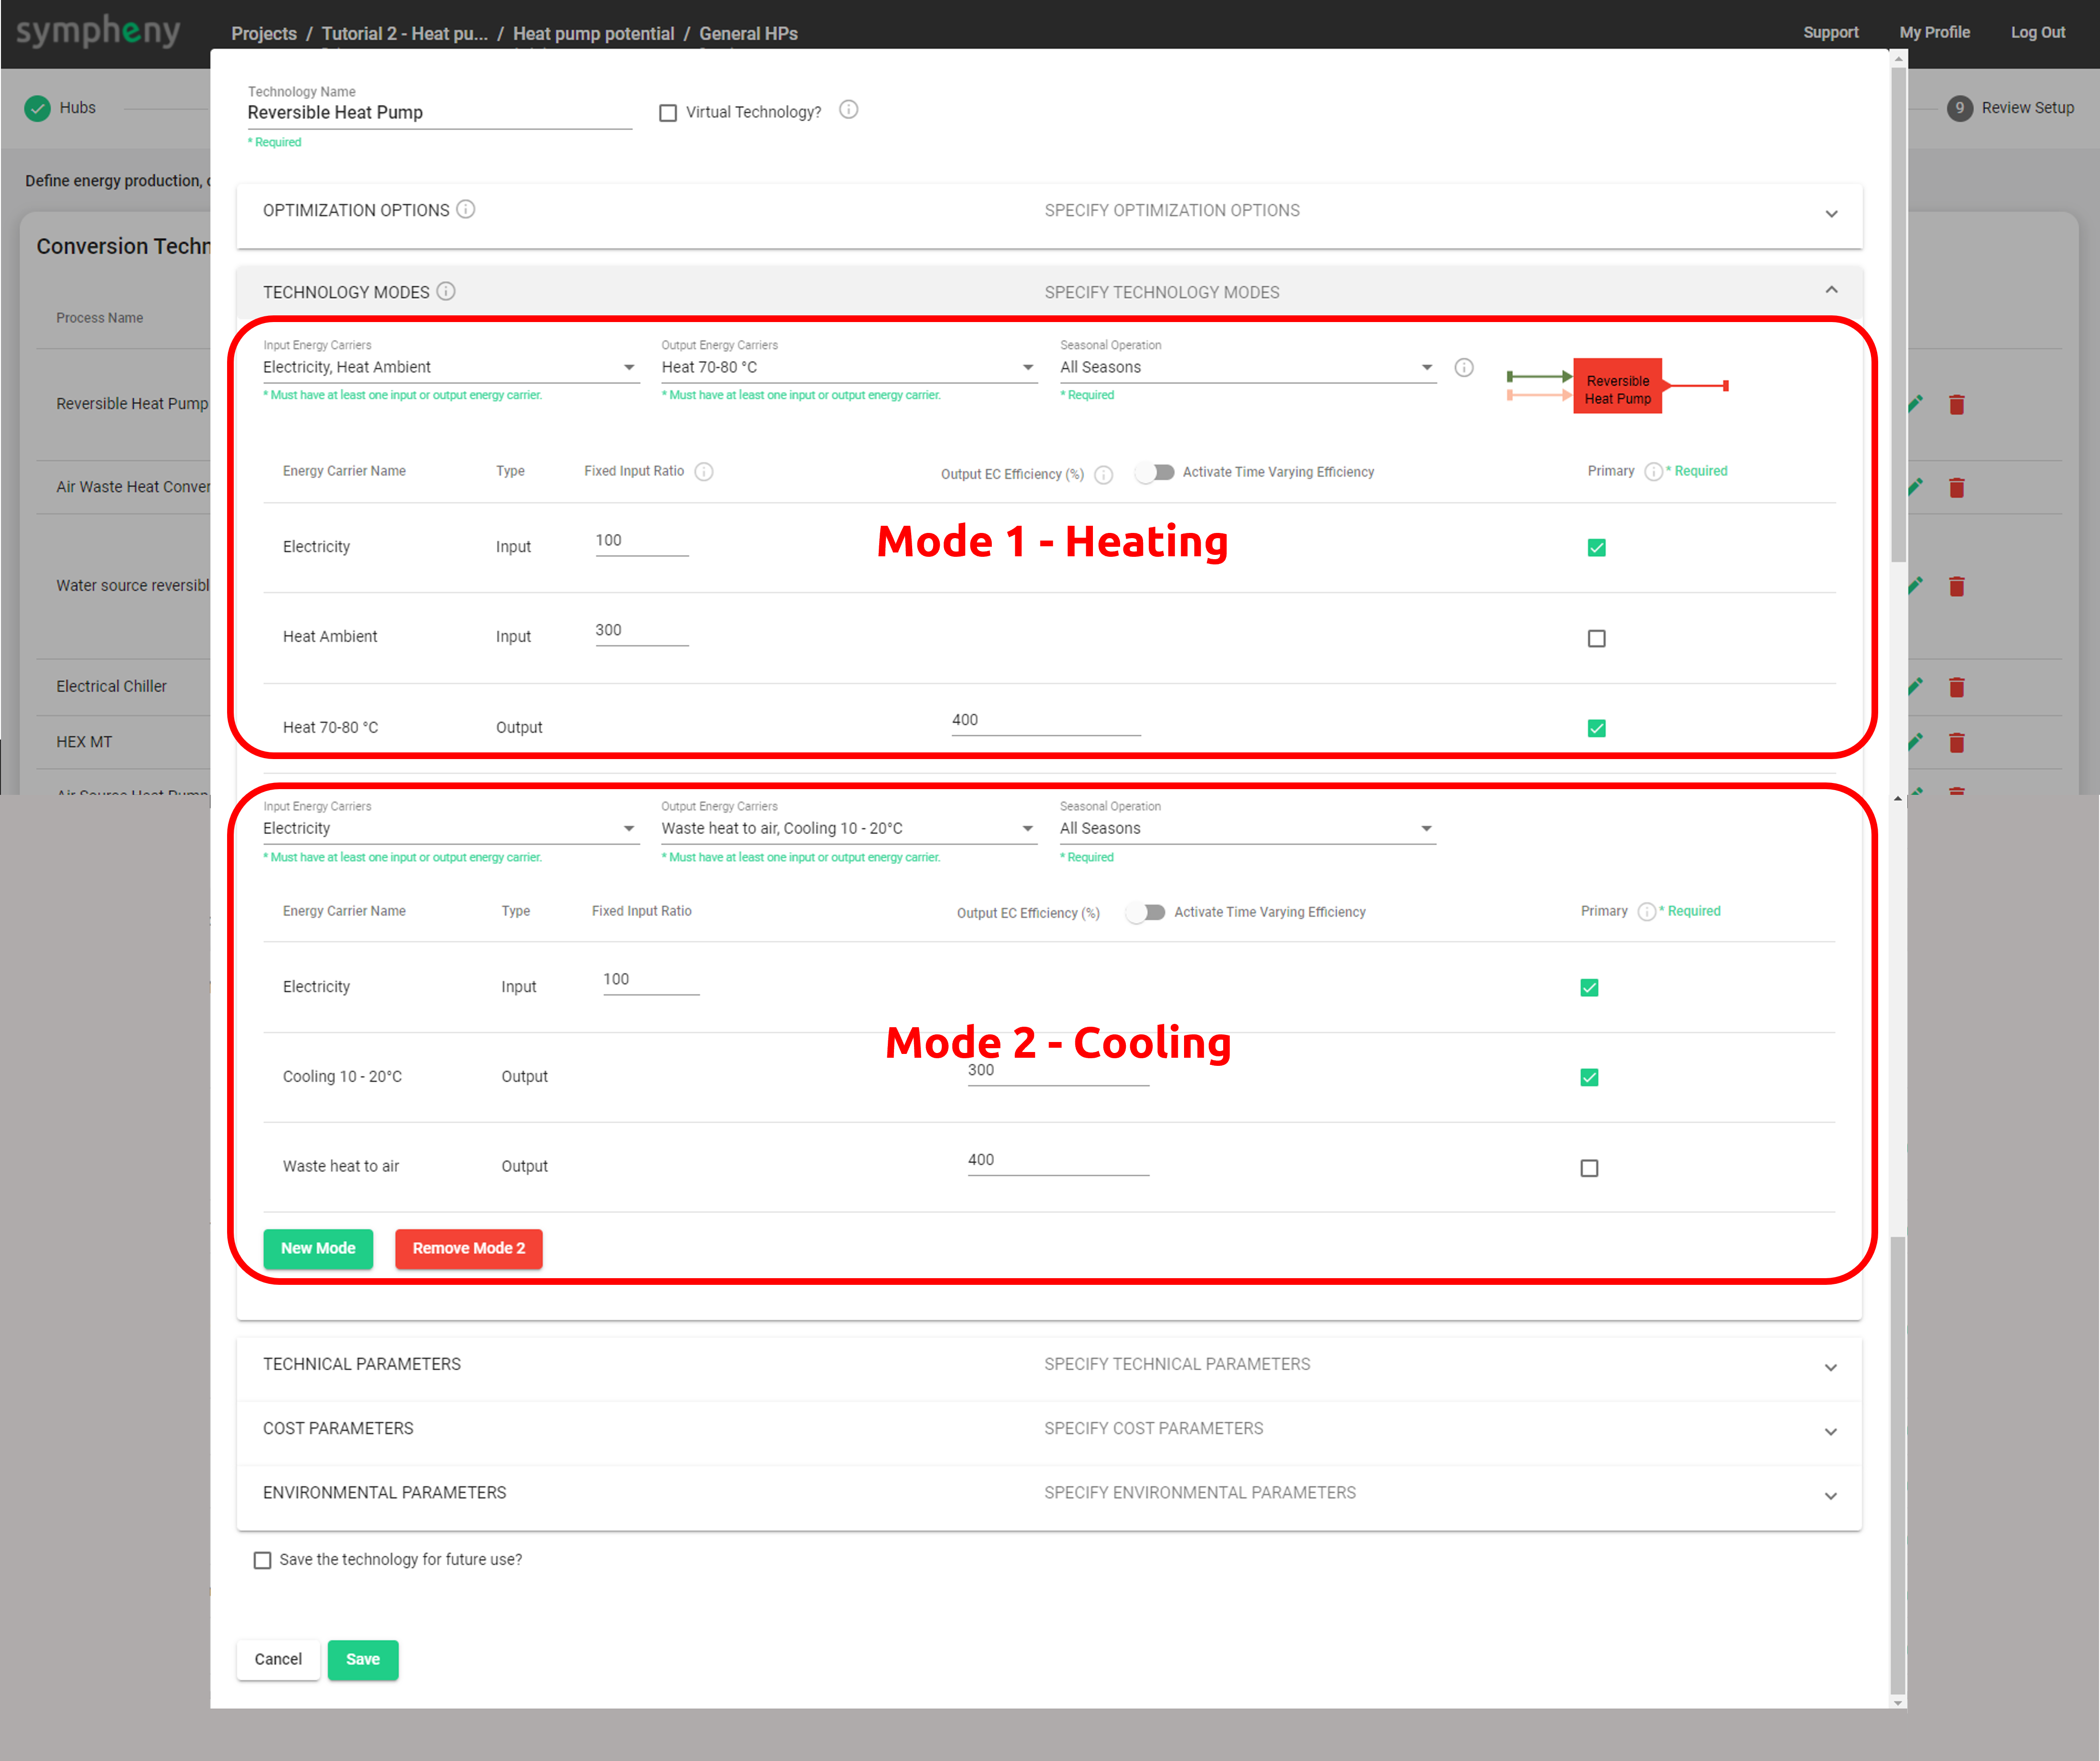The width and height of the screenshot is (2100, 1761).
Task: Open Heat pump potential breadcrumb
Action: tap(593, 33)
